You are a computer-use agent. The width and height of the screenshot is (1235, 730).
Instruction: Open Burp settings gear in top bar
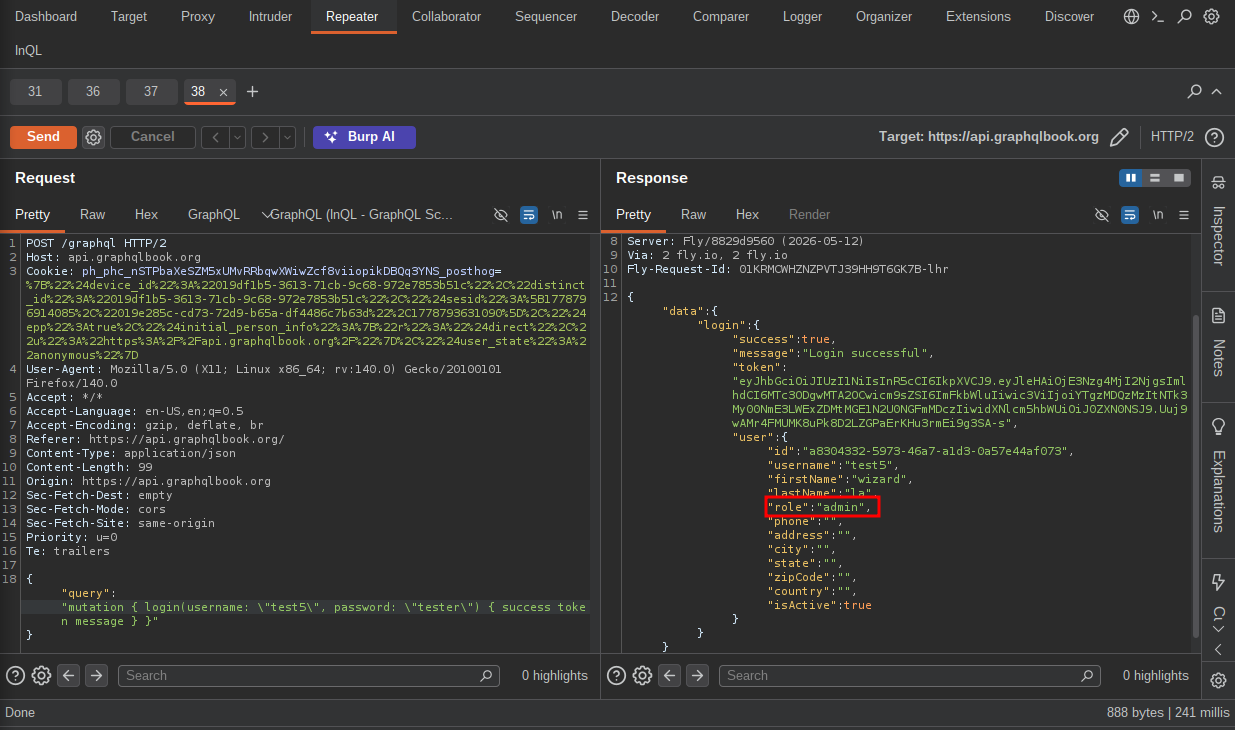point(1211,16)
